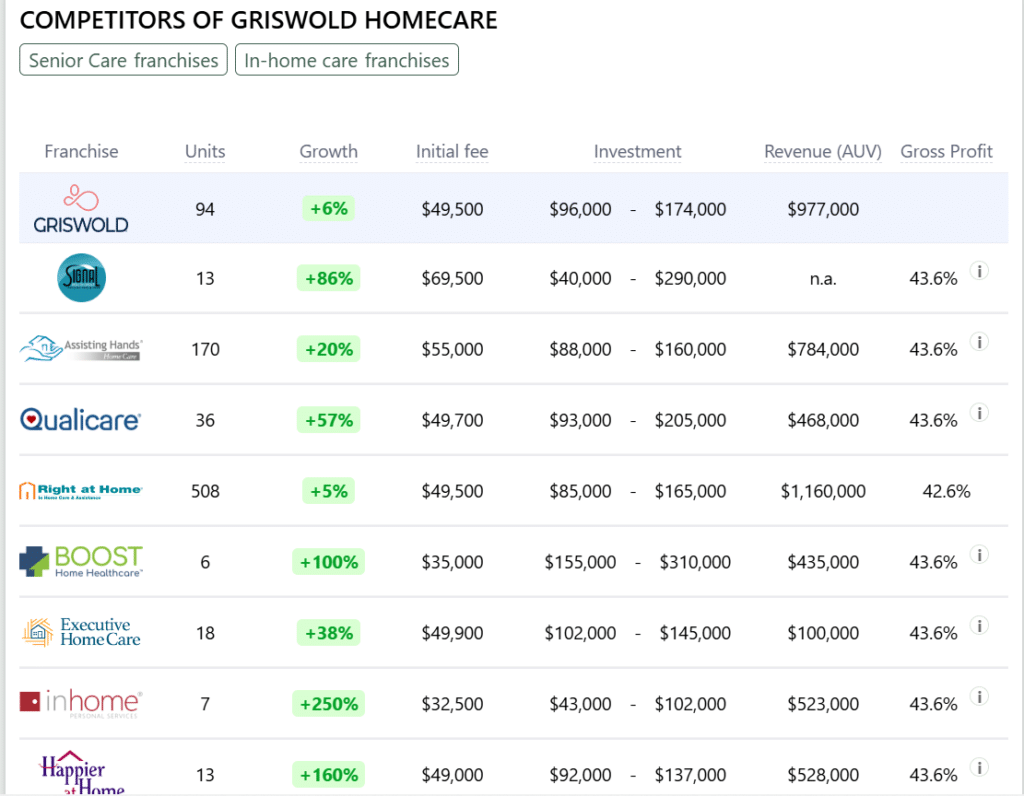
Task: Click the +86% growth badge
Action: point(328,278)
